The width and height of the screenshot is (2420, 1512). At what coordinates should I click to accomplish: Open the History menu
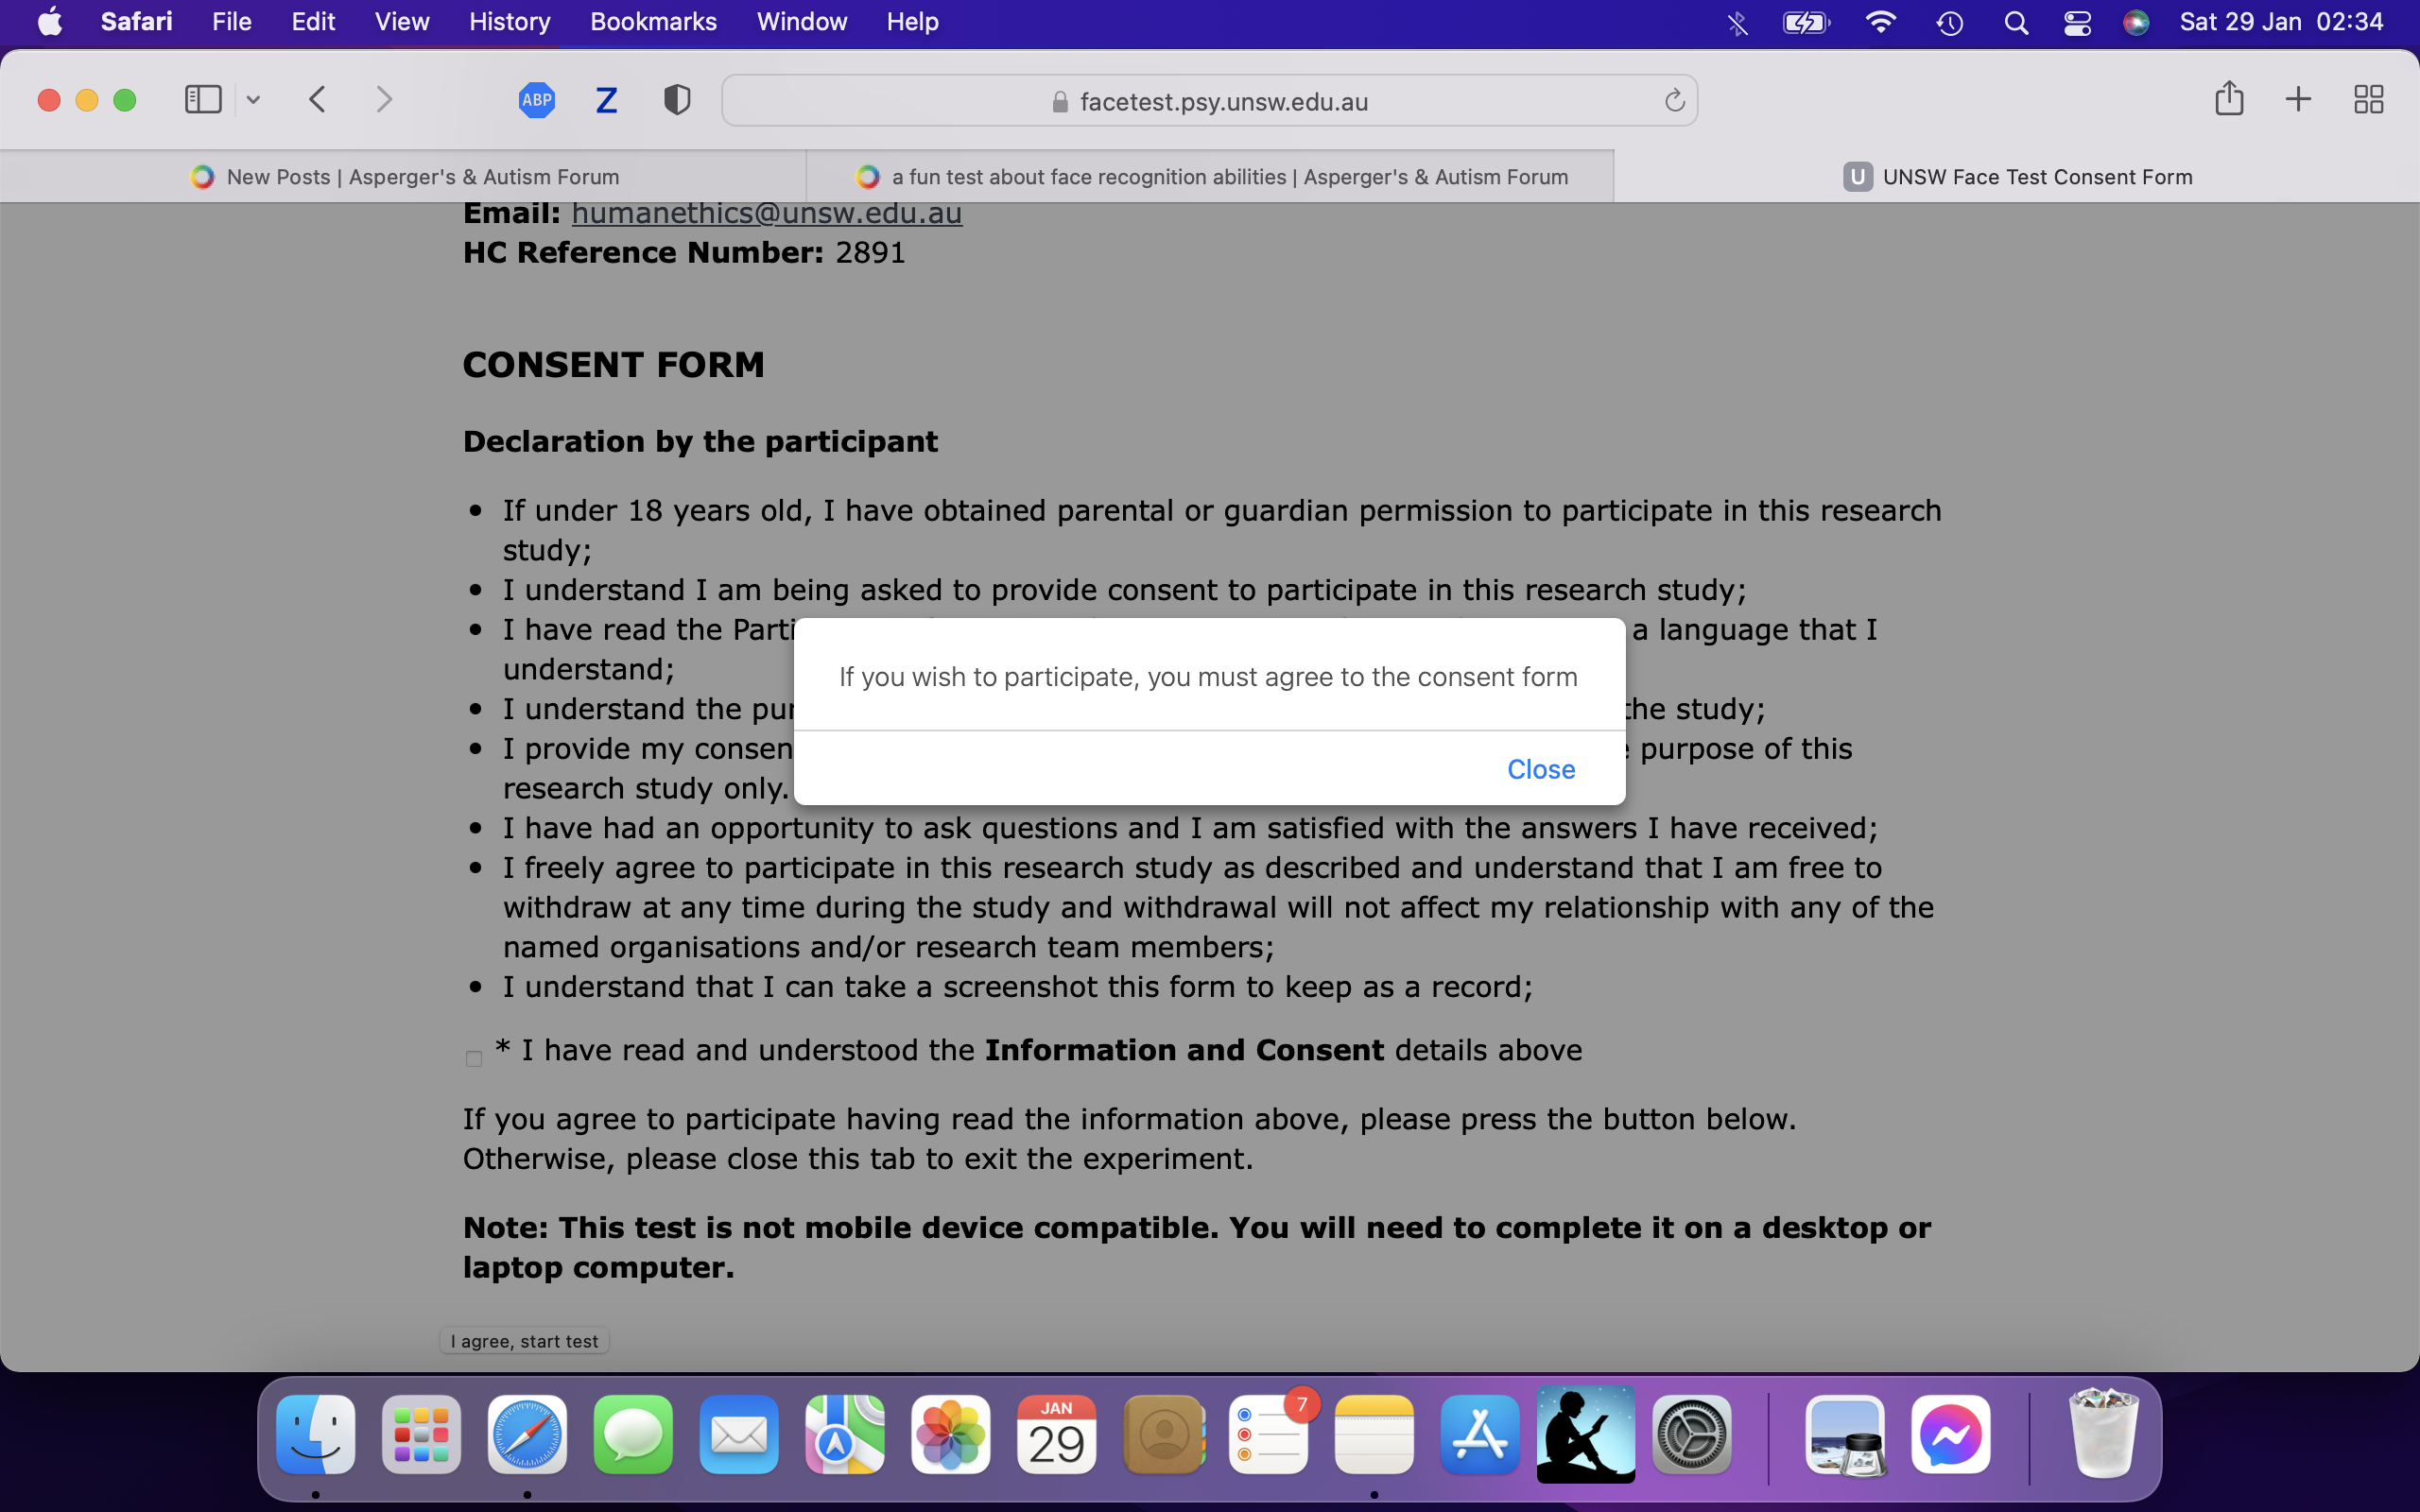click(509, 22)
